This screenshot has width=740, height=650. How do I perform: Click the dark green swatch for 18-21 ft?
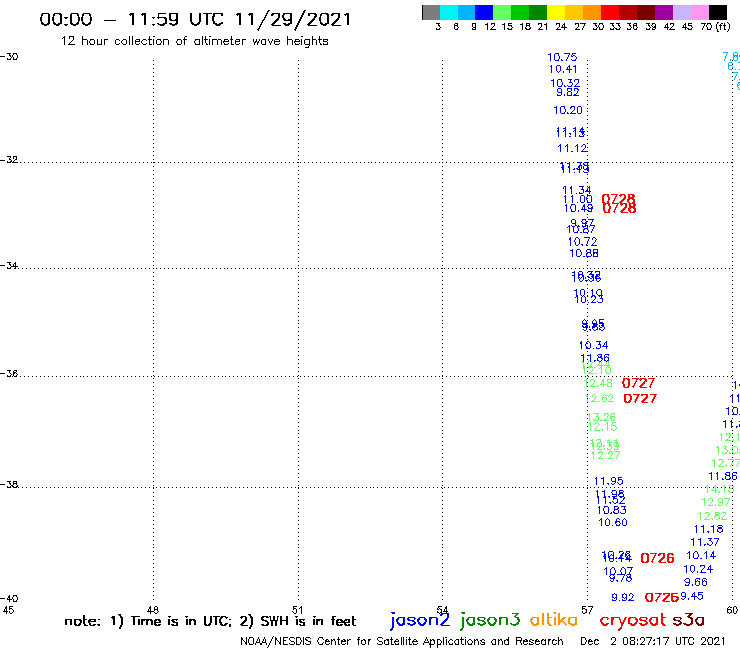(x=538, y=12)
